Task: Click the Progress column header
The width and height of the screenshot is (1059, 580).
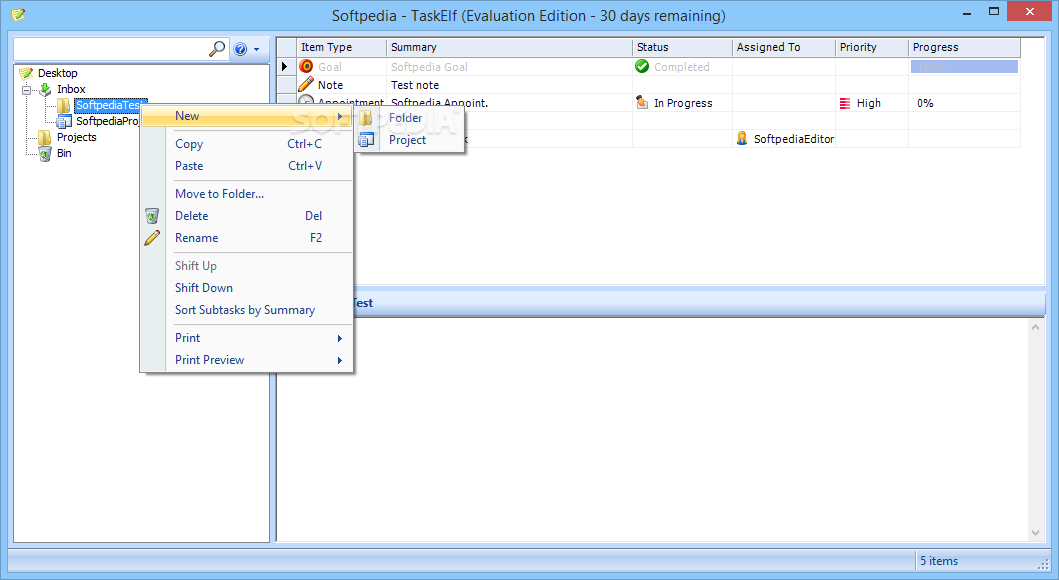Action: (x=964, y=47)
